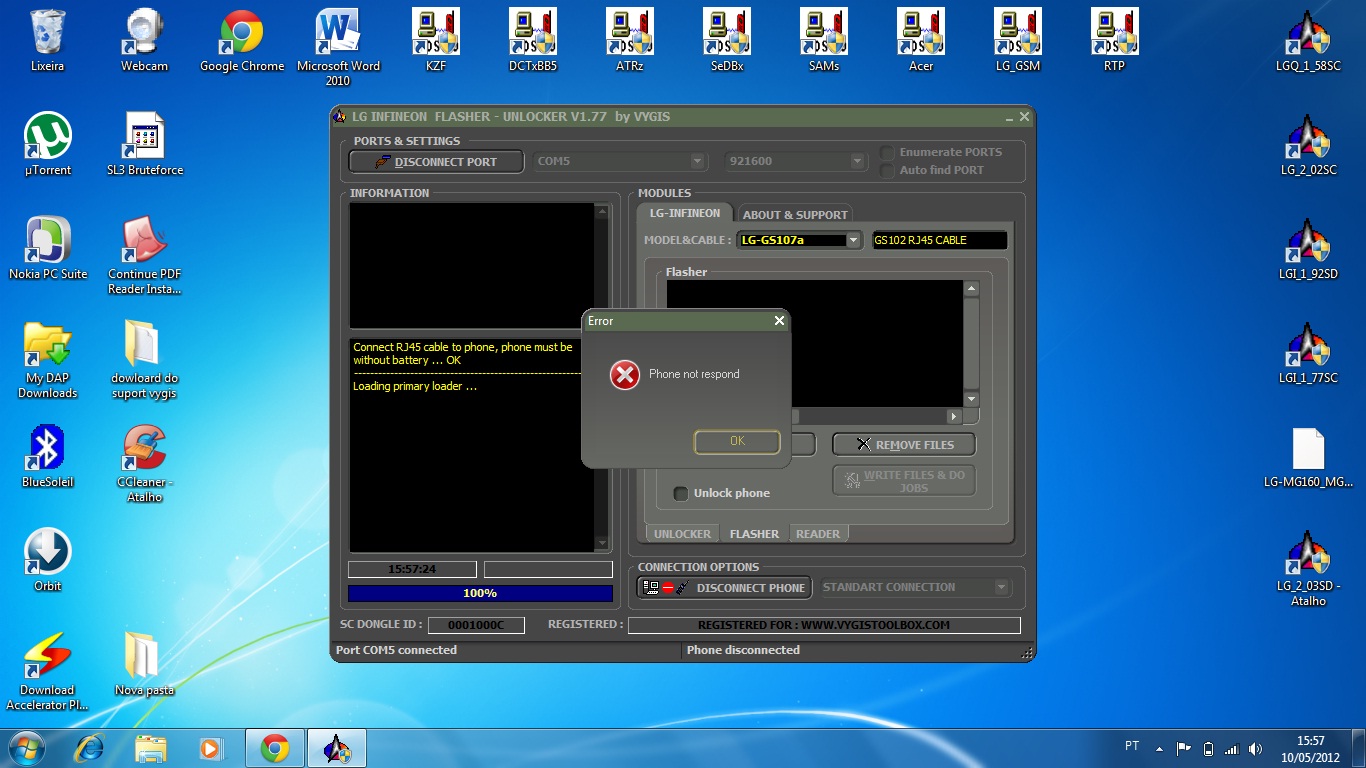Click the SC DONGLE ID field

[476, 625]
